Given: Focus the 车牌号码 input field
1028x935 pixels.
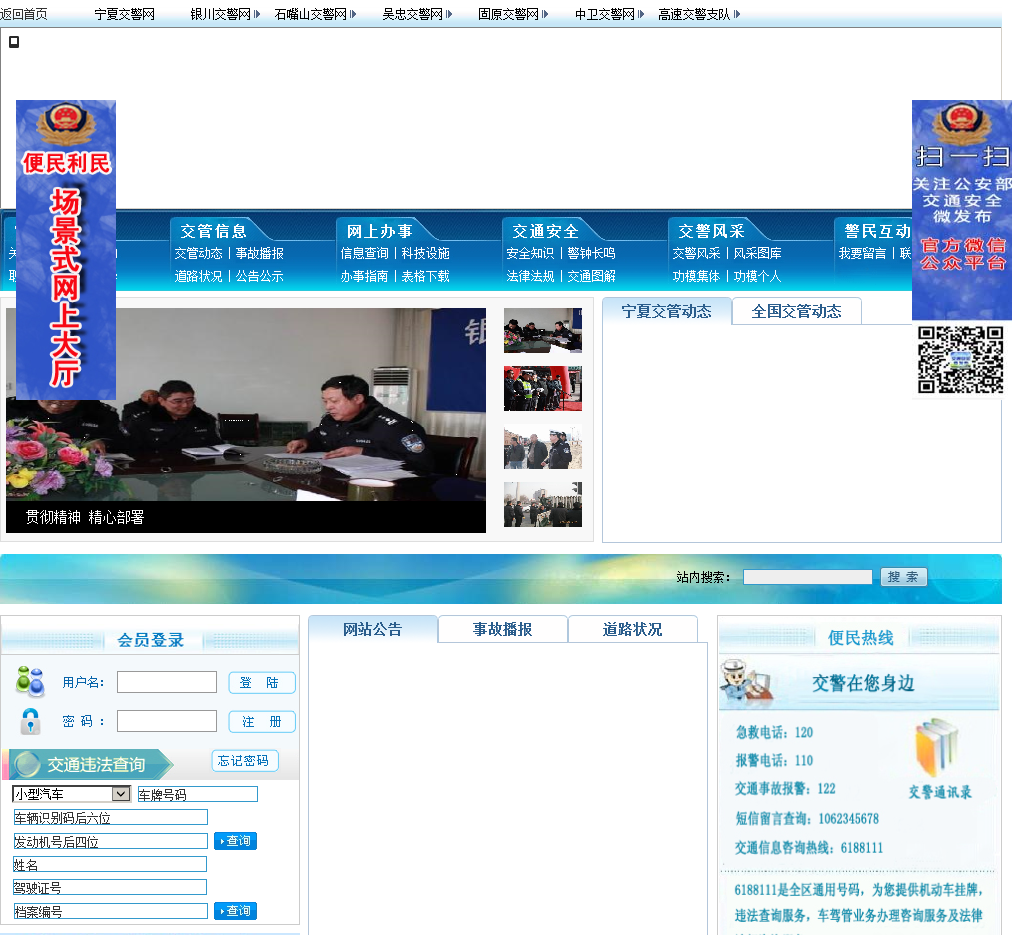Looking at the screenshot, I should [197, 794].
